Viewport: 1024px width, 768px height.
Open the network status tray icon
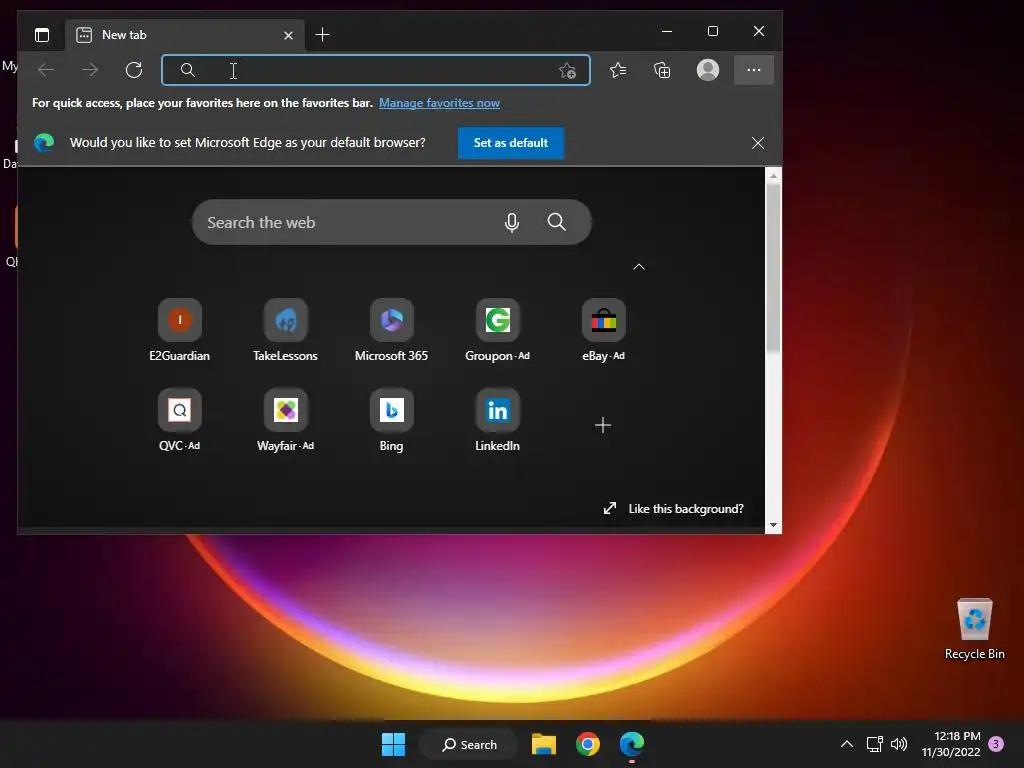(874, 744)
